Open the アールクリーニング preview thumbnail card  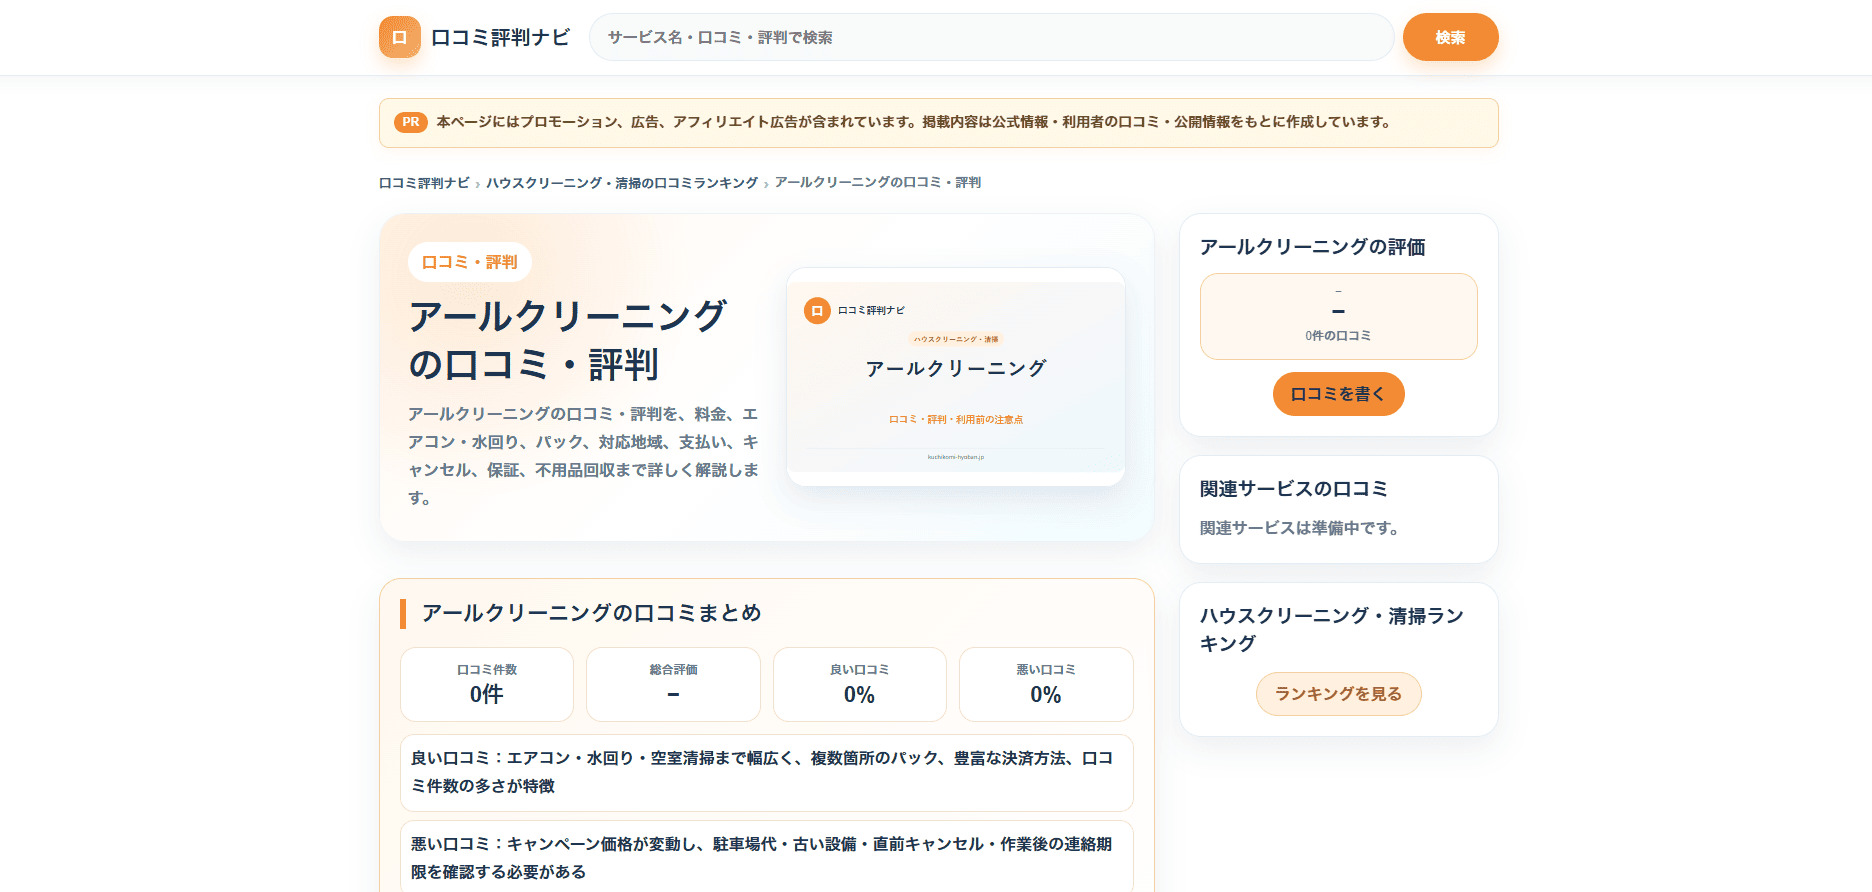pyautogui.click(x=956, y=377)
